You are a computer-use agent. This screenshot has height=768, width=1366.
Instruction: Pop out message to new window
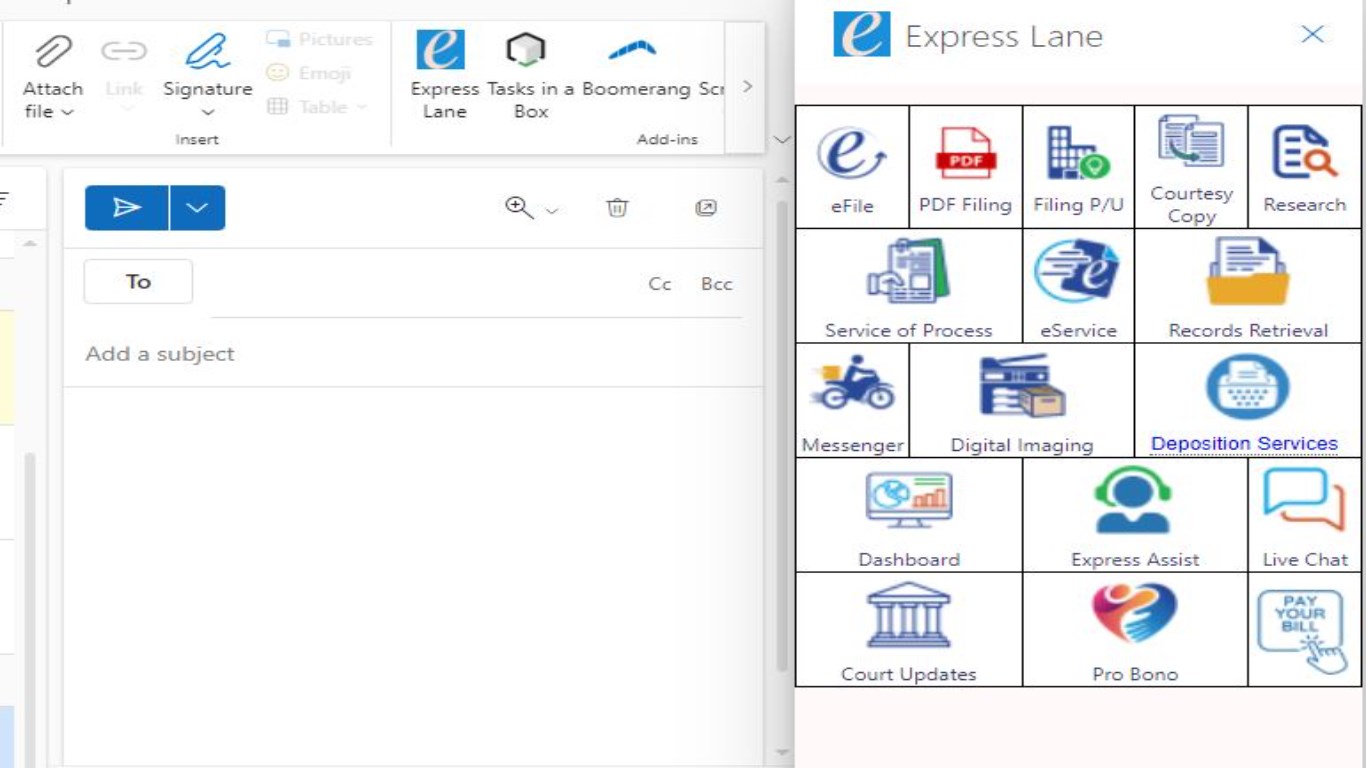point(706,208)
